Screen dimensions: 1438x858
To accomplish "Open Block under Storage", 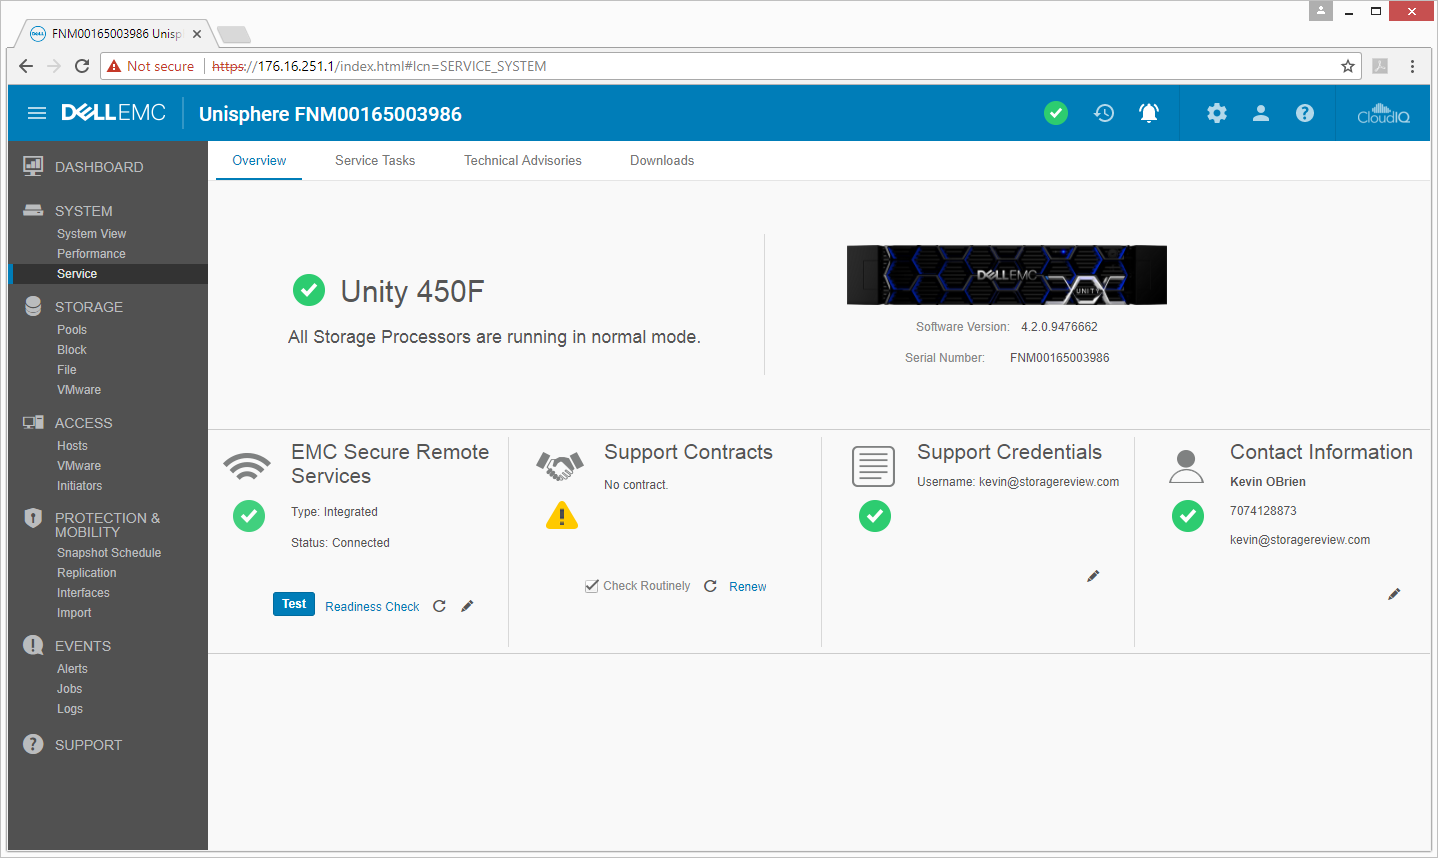I will coord(72,350).
